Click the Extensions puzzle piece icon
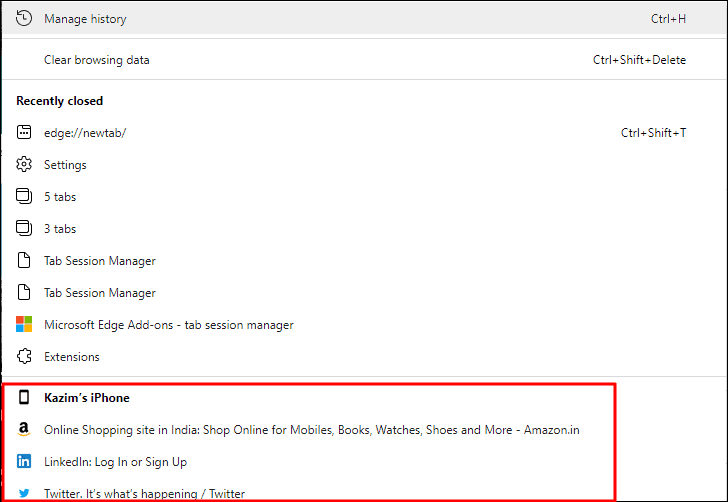Image resolution: width=728 pixels, height=502 pixels. tap(24, 356)
